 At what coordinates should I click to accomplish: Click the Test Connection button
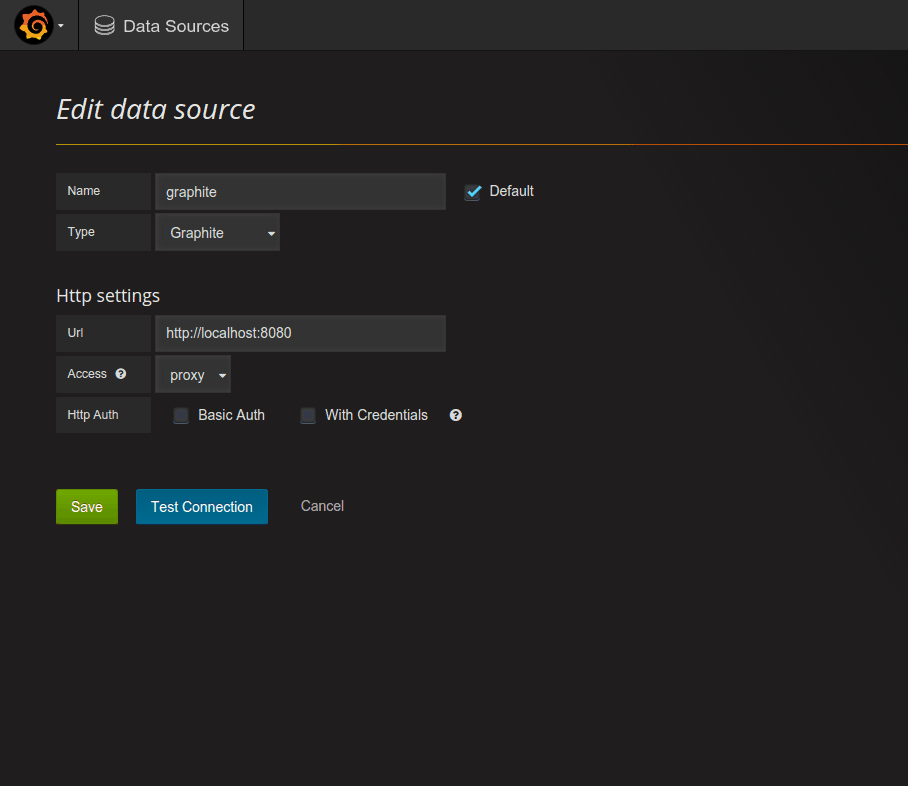tap(202, 507)
